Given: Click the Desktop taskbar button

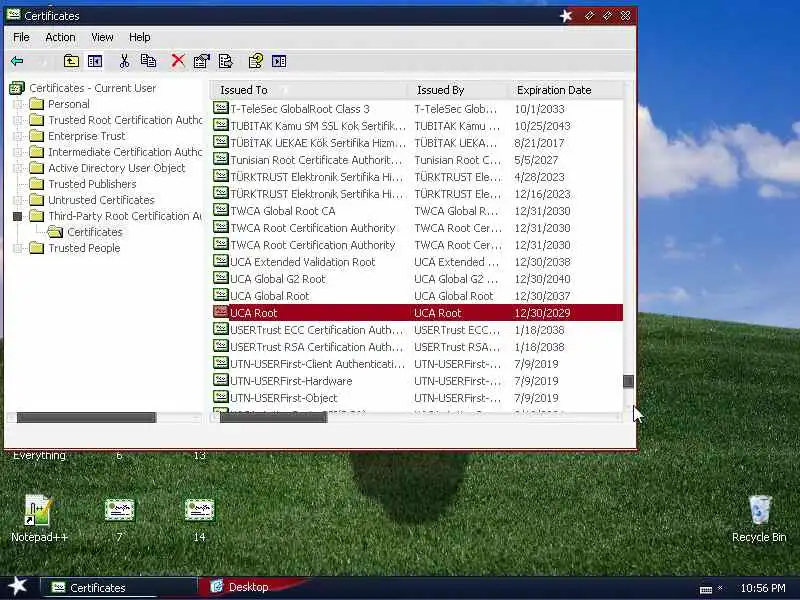Looking at the screenshot, I should click(250, 587).
